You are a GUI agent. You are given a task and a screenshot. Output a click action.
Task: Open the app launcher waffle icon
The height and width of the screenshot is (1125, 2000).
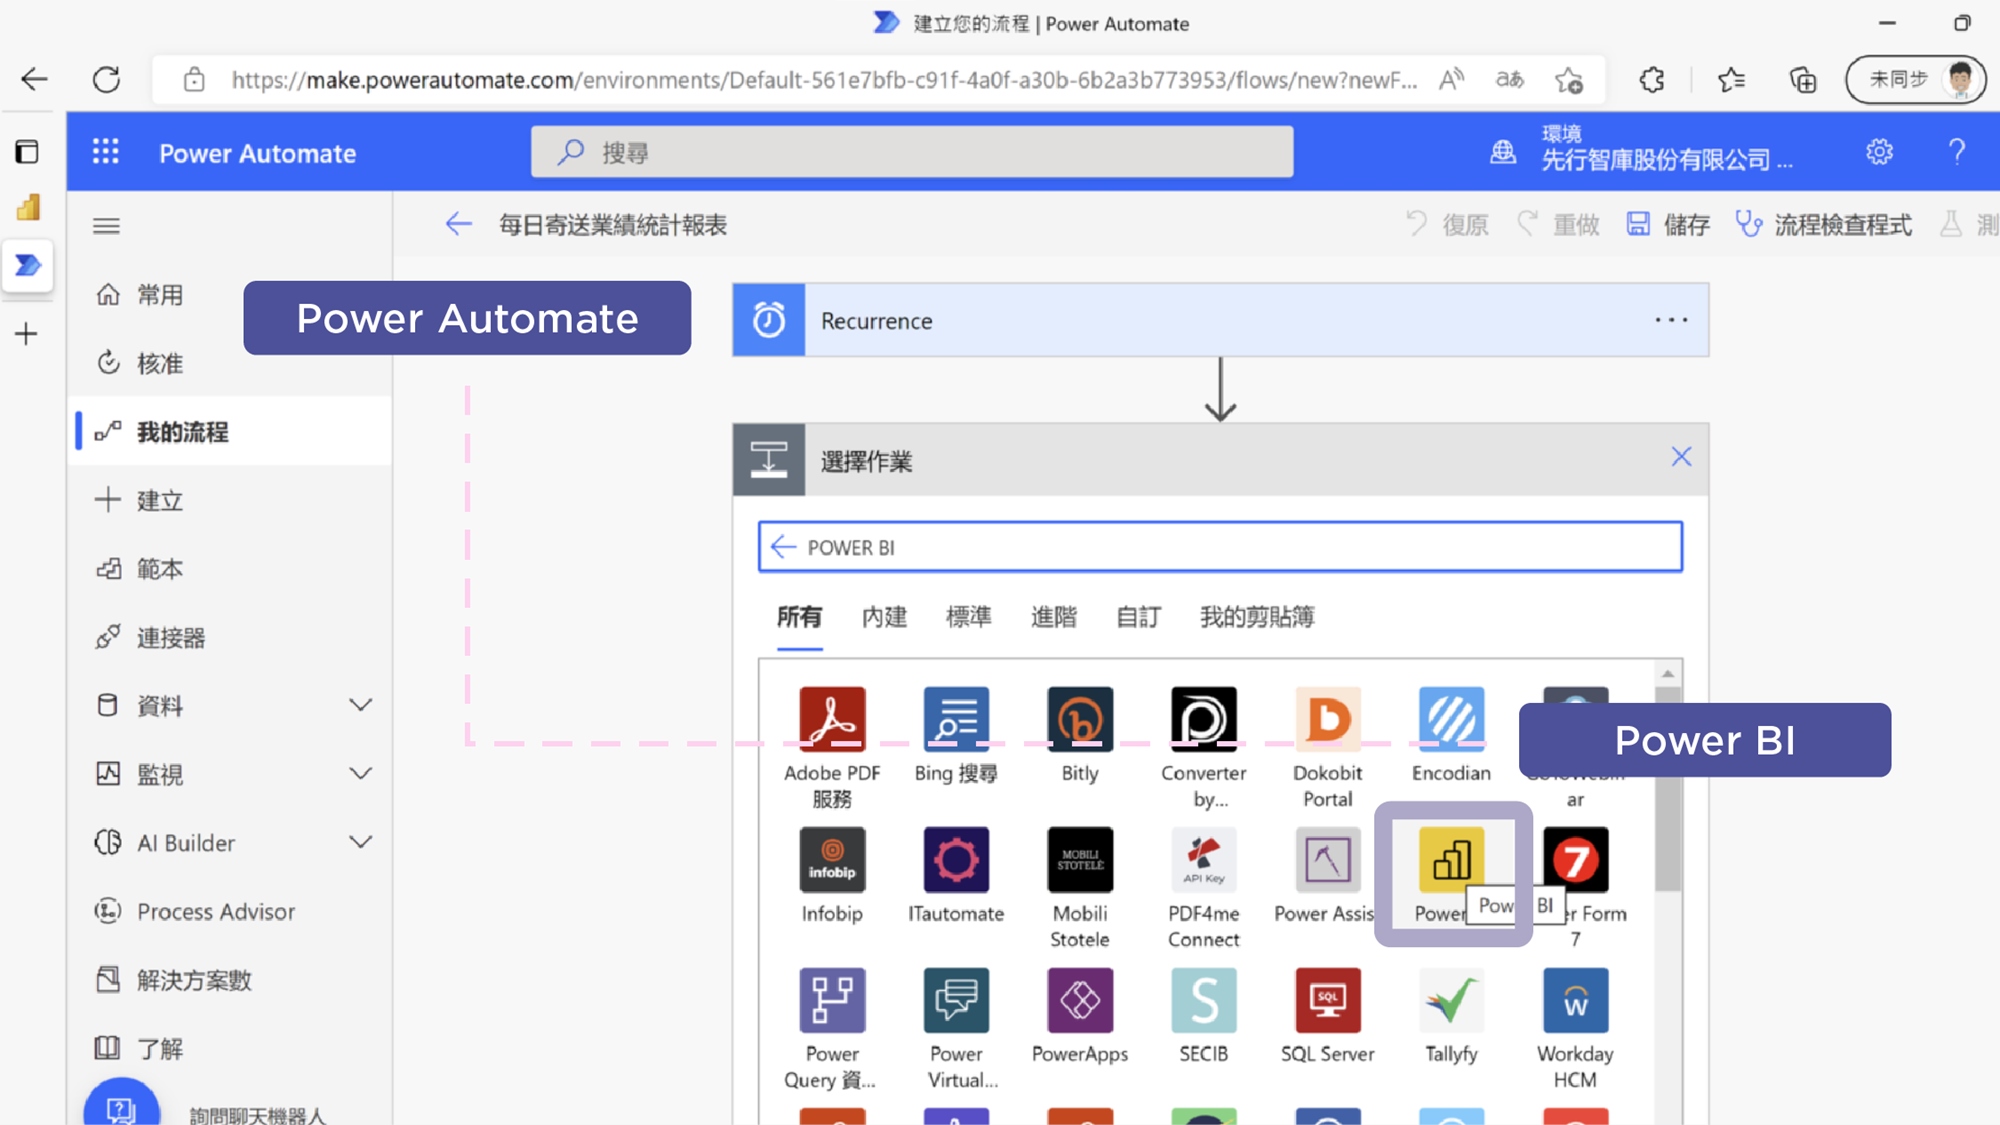tap(106, 152)
